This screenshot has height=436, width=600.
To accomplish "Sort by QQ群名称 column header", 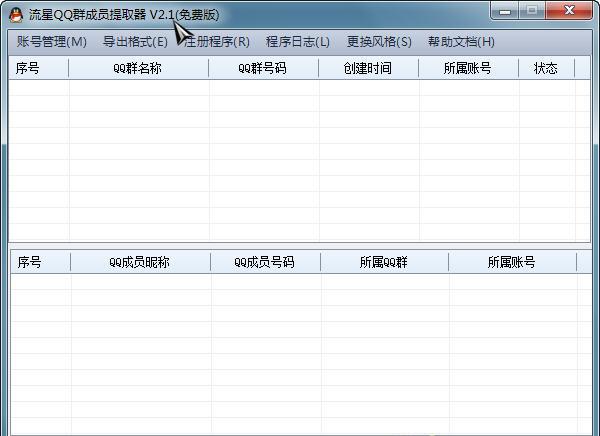I will 138,69.
